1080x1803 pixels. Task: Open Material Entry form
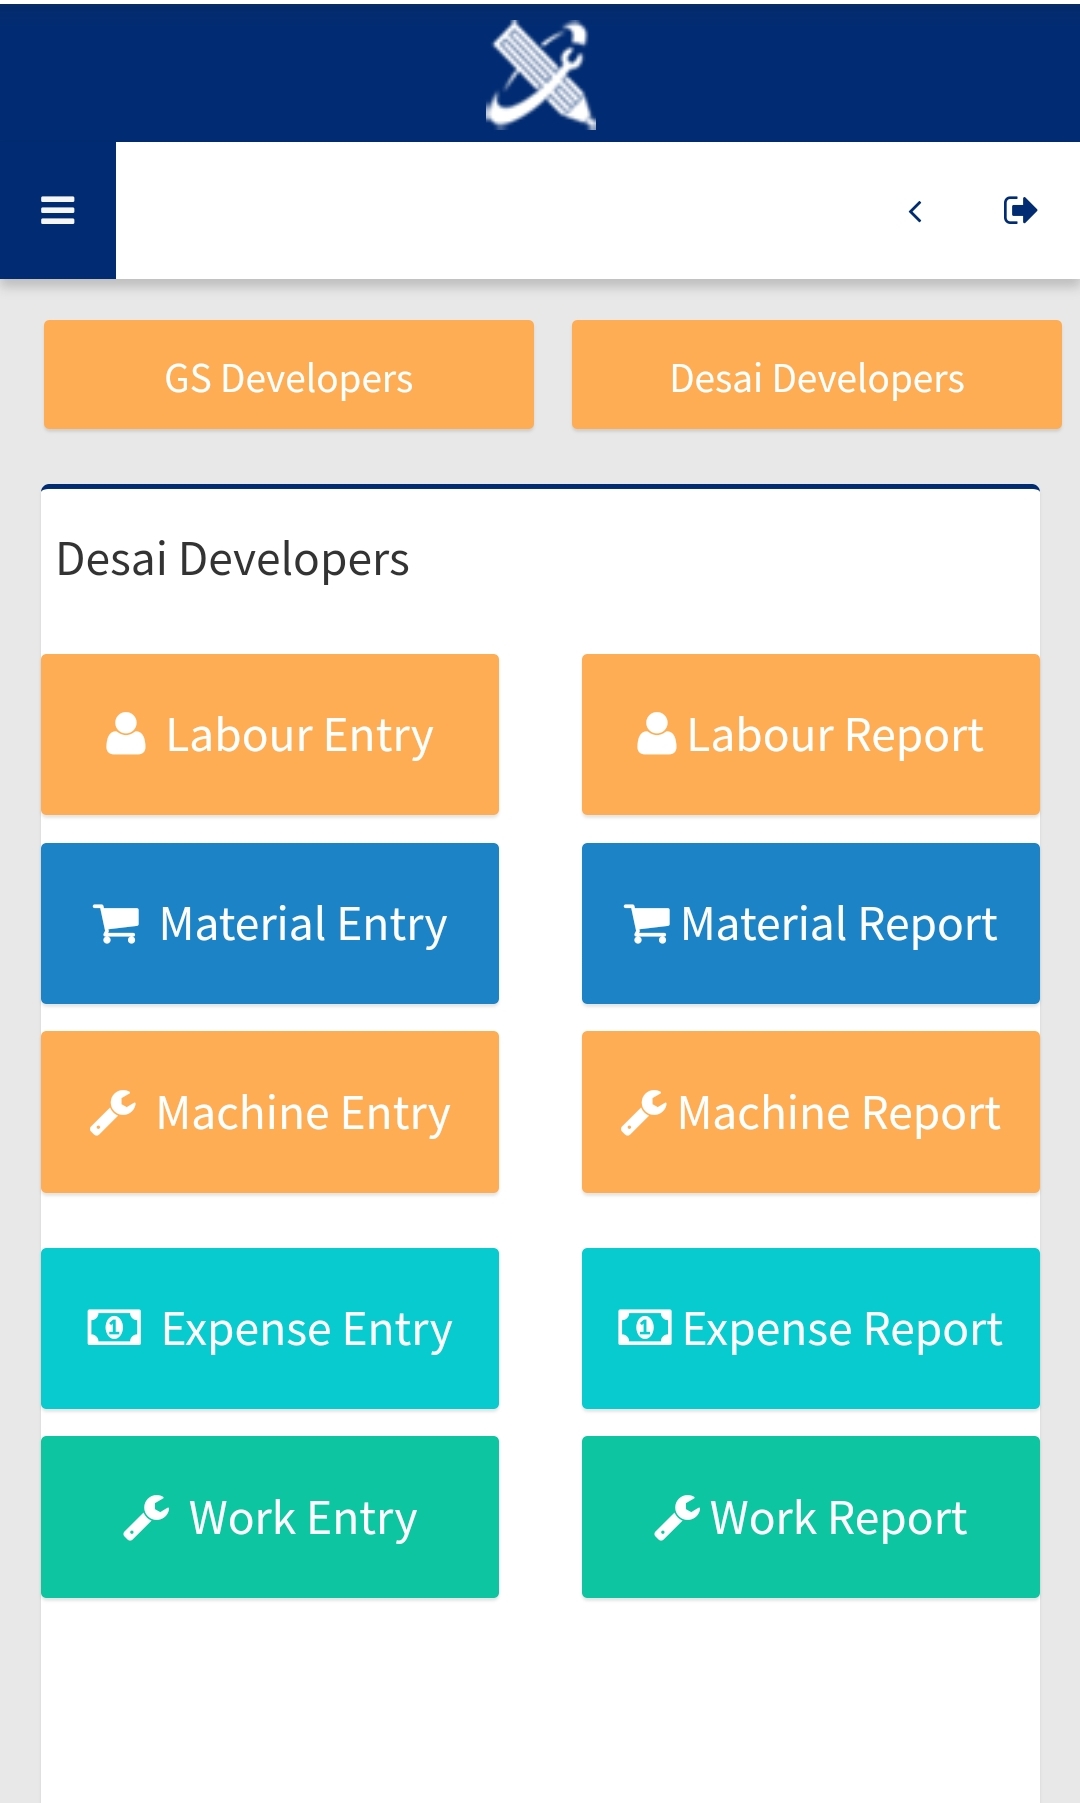click(270, 924)
